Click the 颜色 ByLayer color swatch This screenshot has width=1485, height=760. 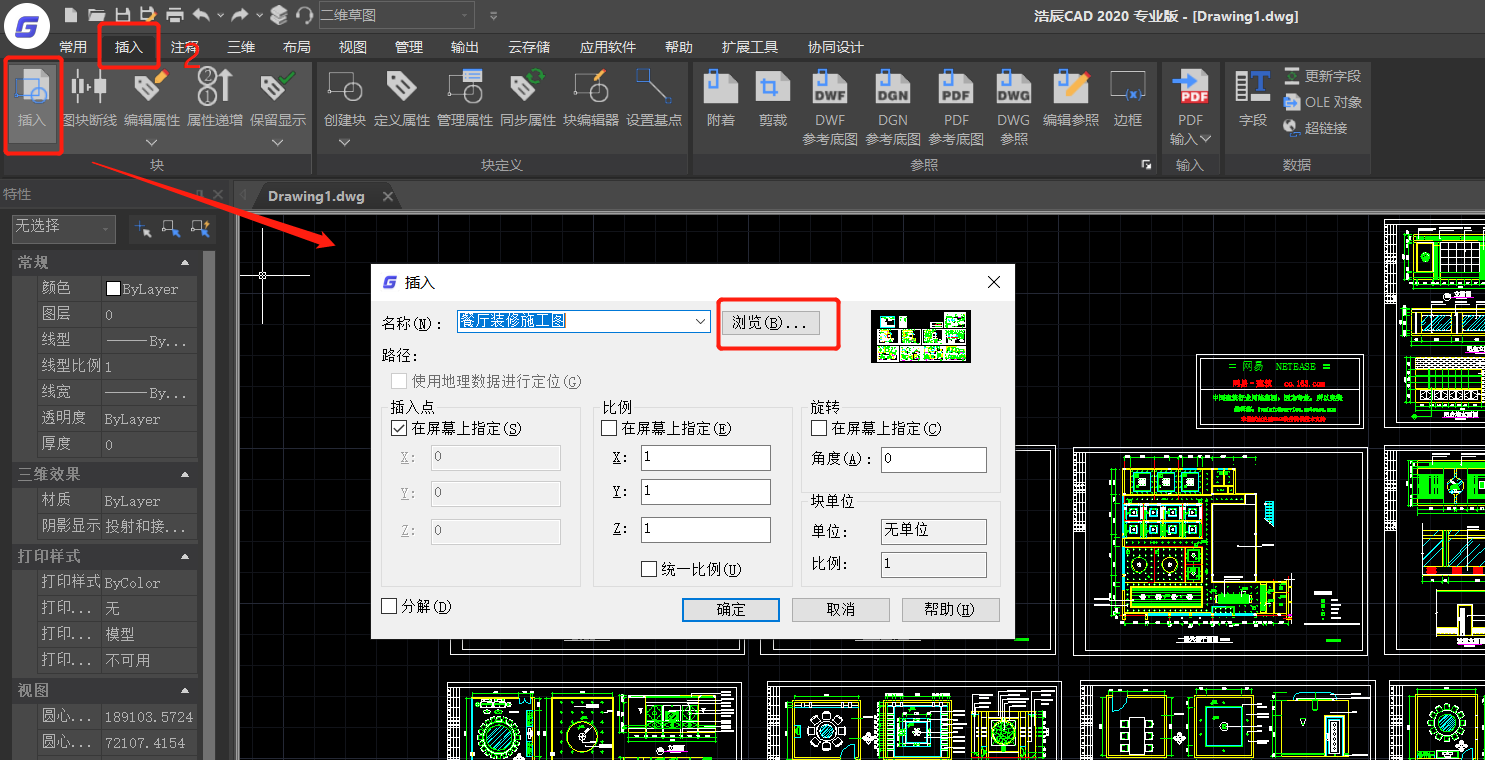[113, 288]
